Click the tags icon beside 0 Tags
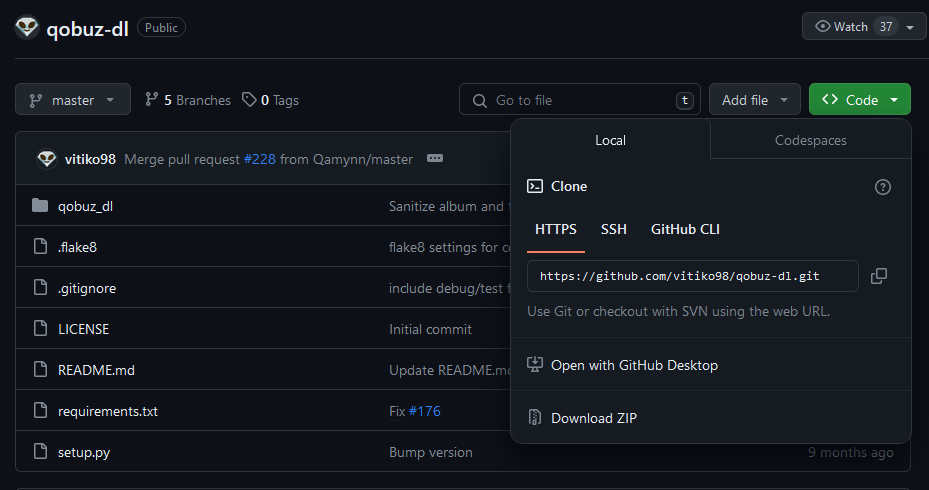This screenshot has height=490, width=929. [x=249, y=100]
